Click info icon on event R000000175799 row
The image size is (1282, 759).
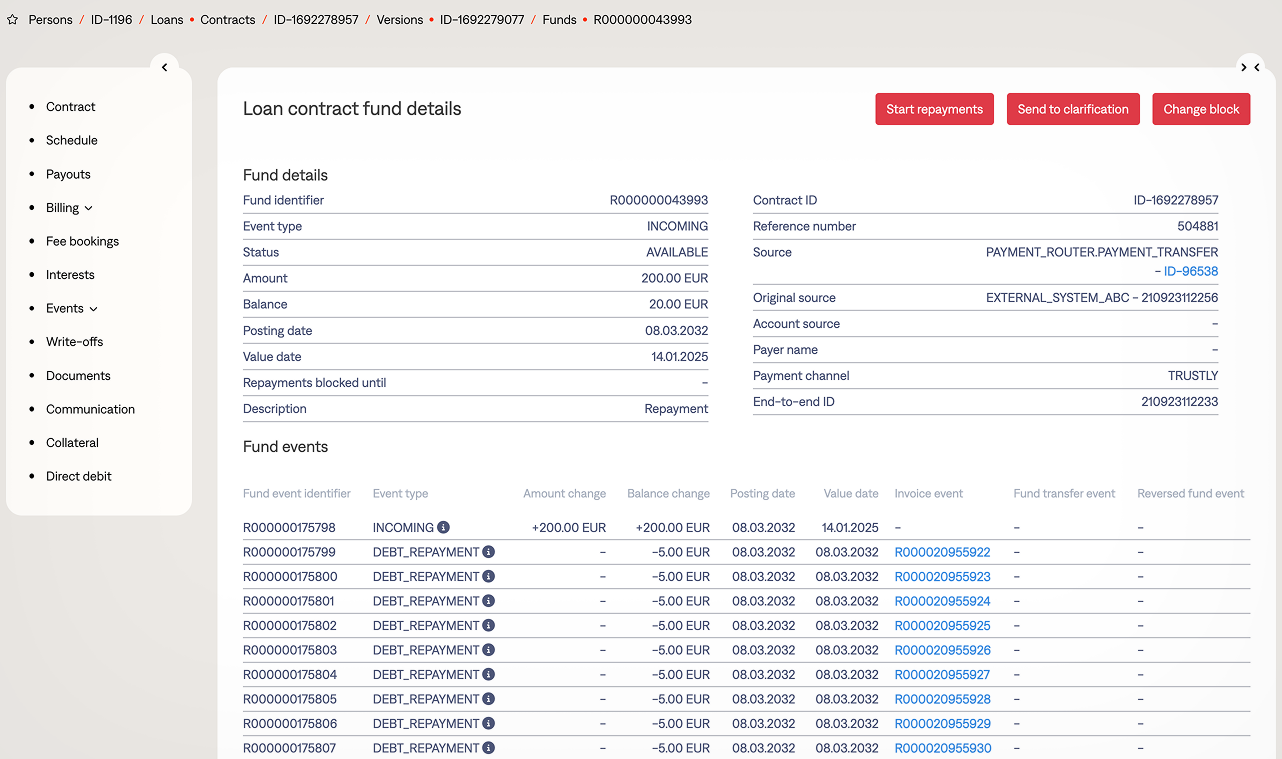[x=489, y=552]
